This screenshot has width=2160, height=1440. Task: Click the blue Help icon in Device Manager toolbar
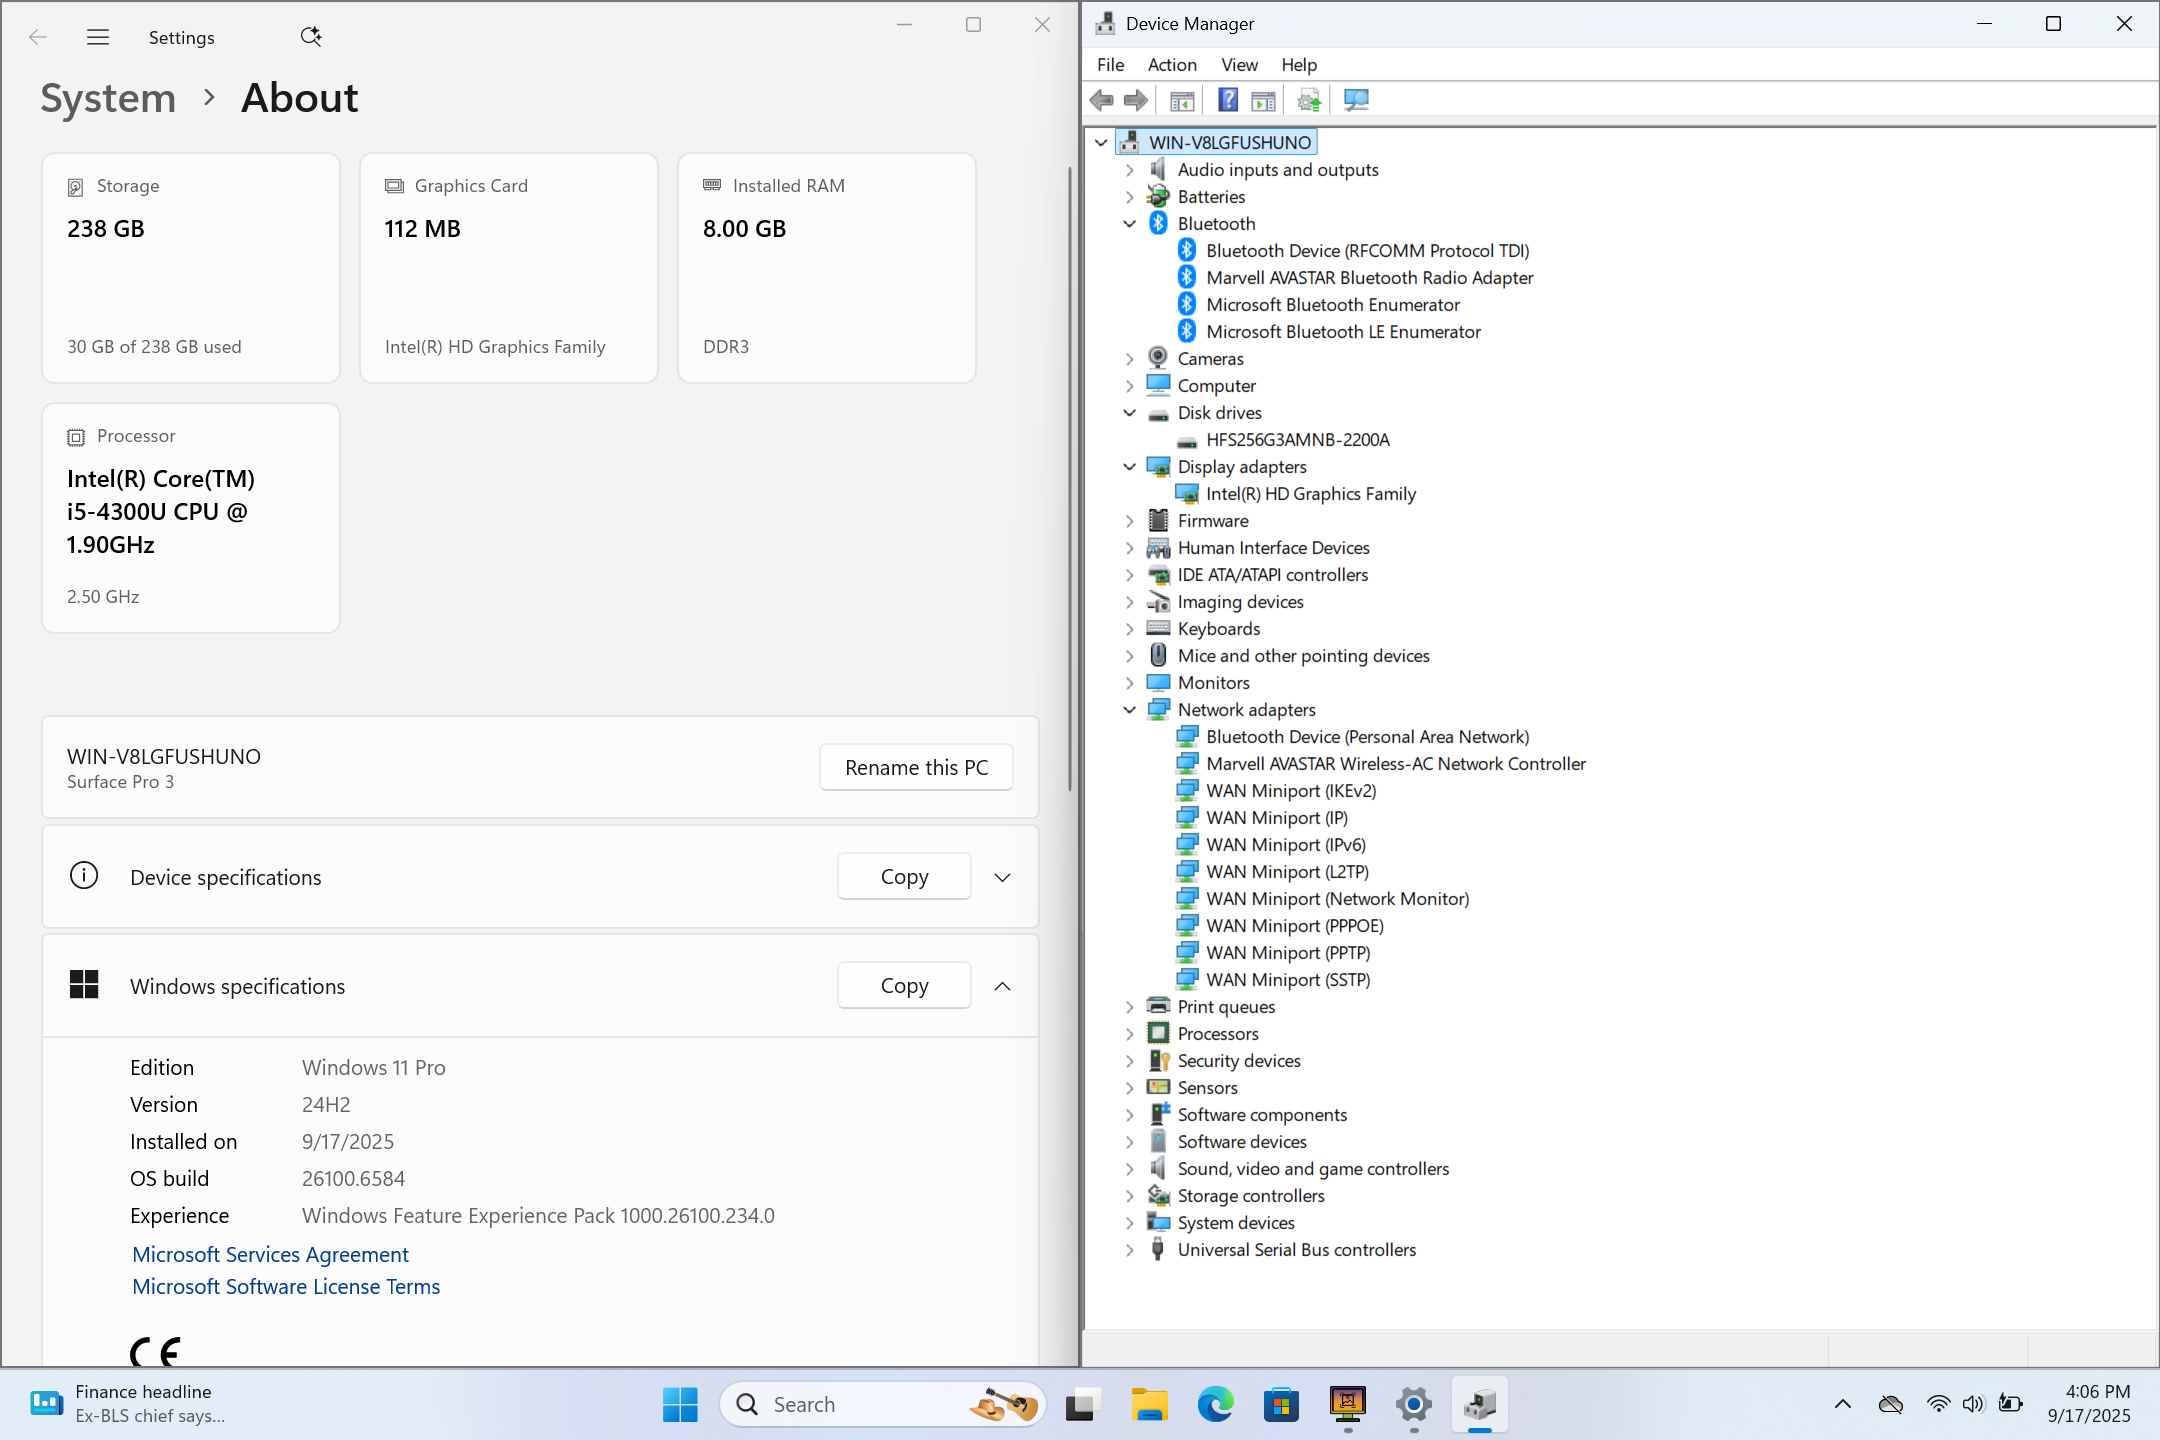pos(1228,100)
